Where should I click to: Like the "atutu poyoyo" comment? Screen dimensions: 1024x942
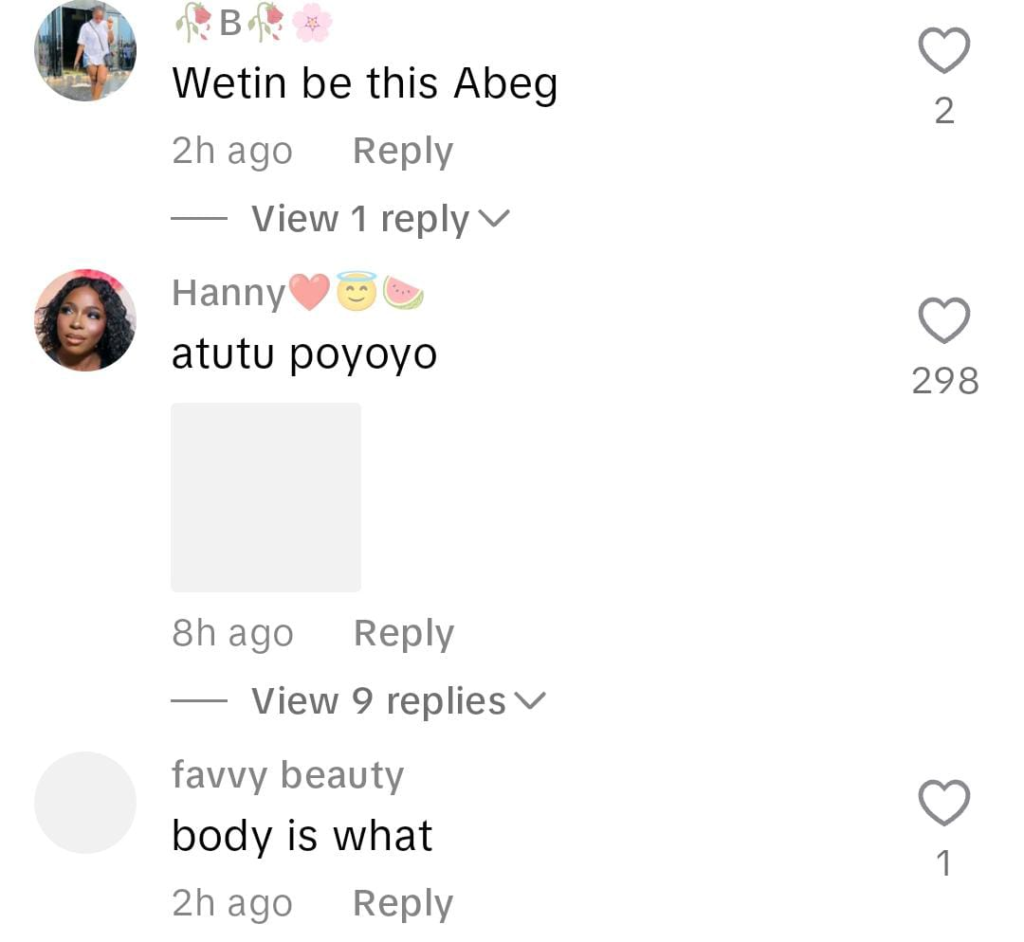point(944,320)
